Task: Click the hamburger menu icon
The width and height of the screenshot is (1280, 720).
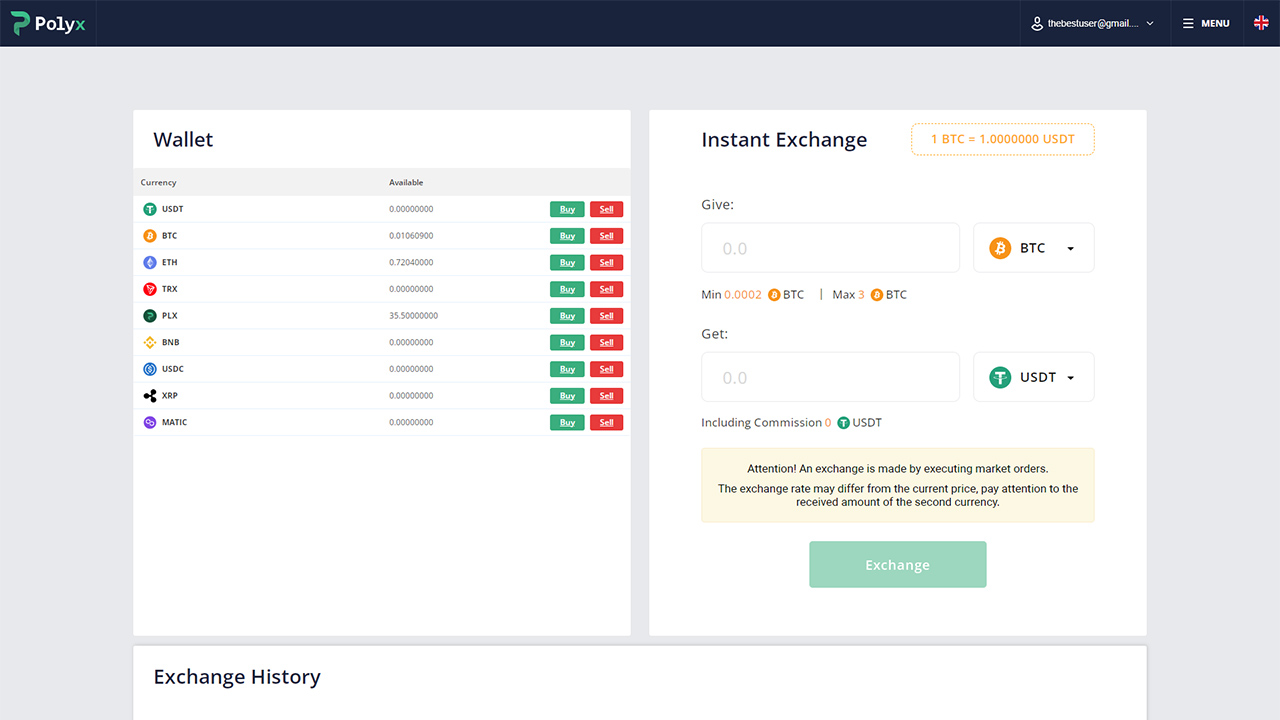Action: pos(1188,23)
